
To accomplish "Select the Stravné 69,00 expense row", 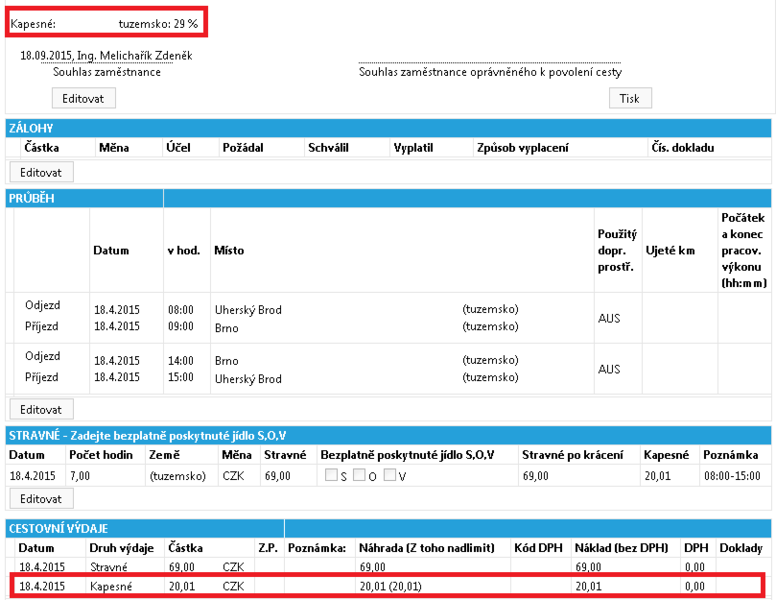I will [386, 567].
